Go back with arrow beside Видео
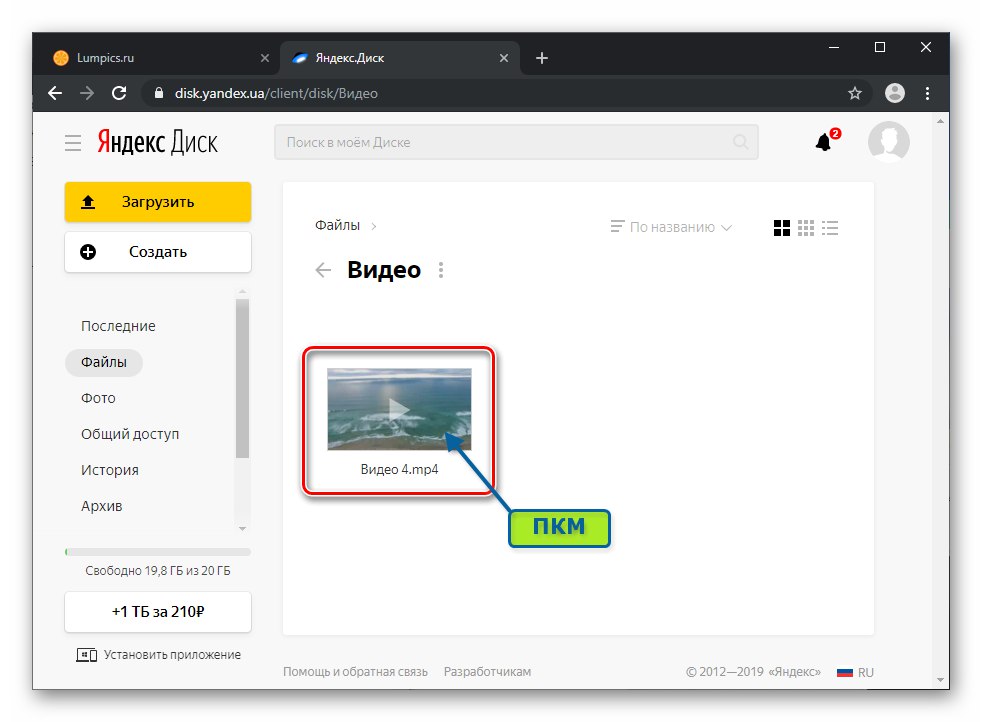The width and height of the screenshot is (982, 722). pyautogui.click(x=323, y=270)
